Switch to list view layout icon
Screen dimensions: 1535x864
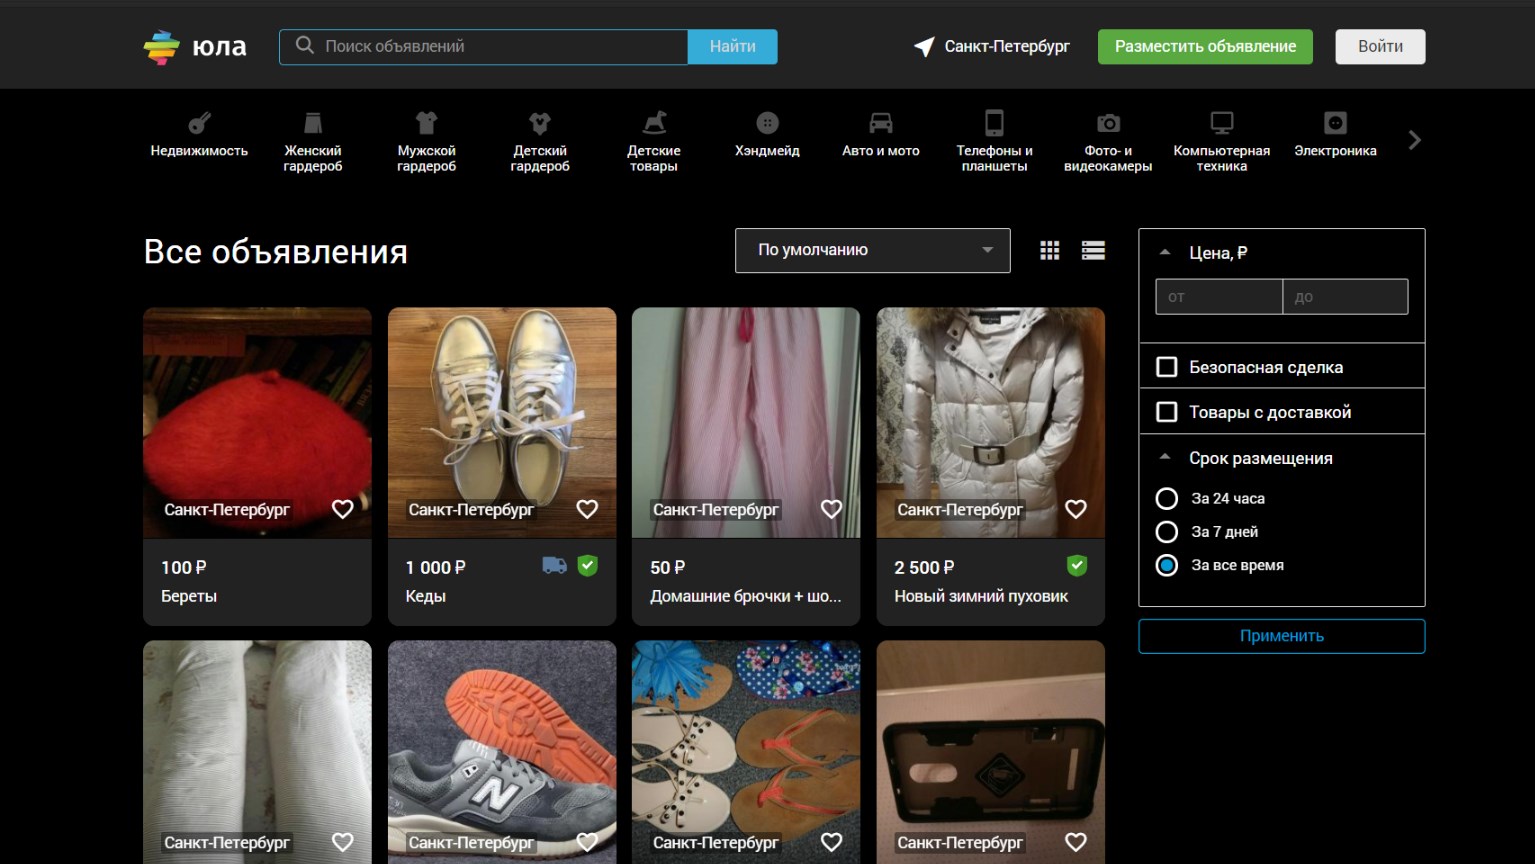click(x=1093, y=251)
